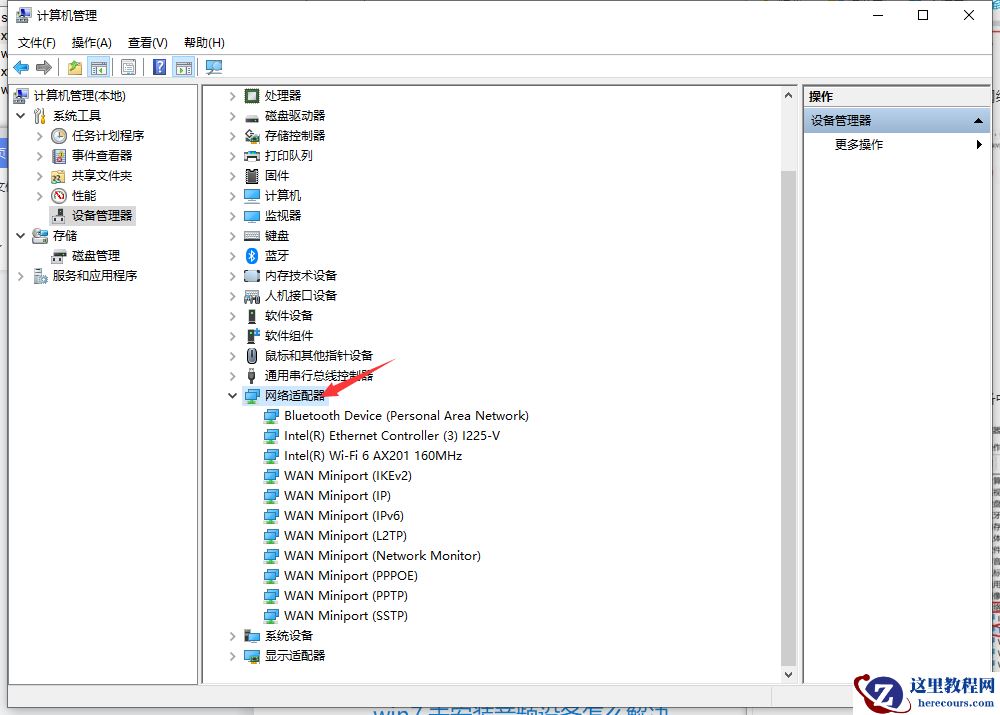Collapse the 网络适配器 device category
The height and width of the screenshot is (715, 1000).
point(233,395)
